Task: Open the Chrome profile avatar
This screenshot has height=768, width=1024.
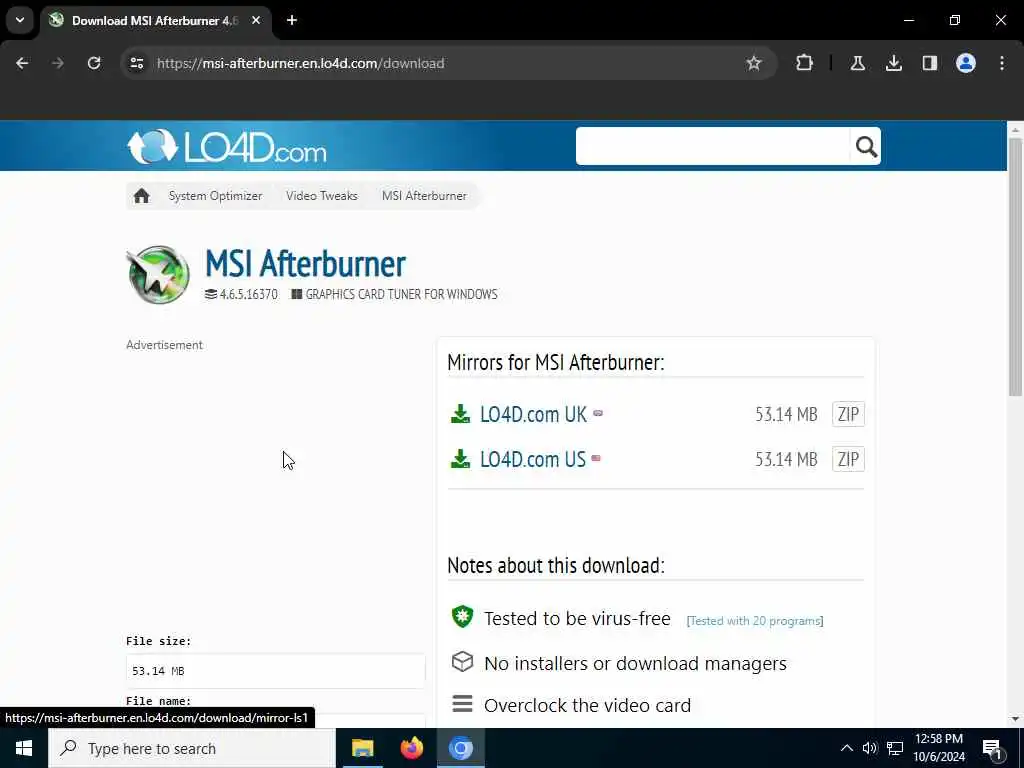Action: (965, 63)
